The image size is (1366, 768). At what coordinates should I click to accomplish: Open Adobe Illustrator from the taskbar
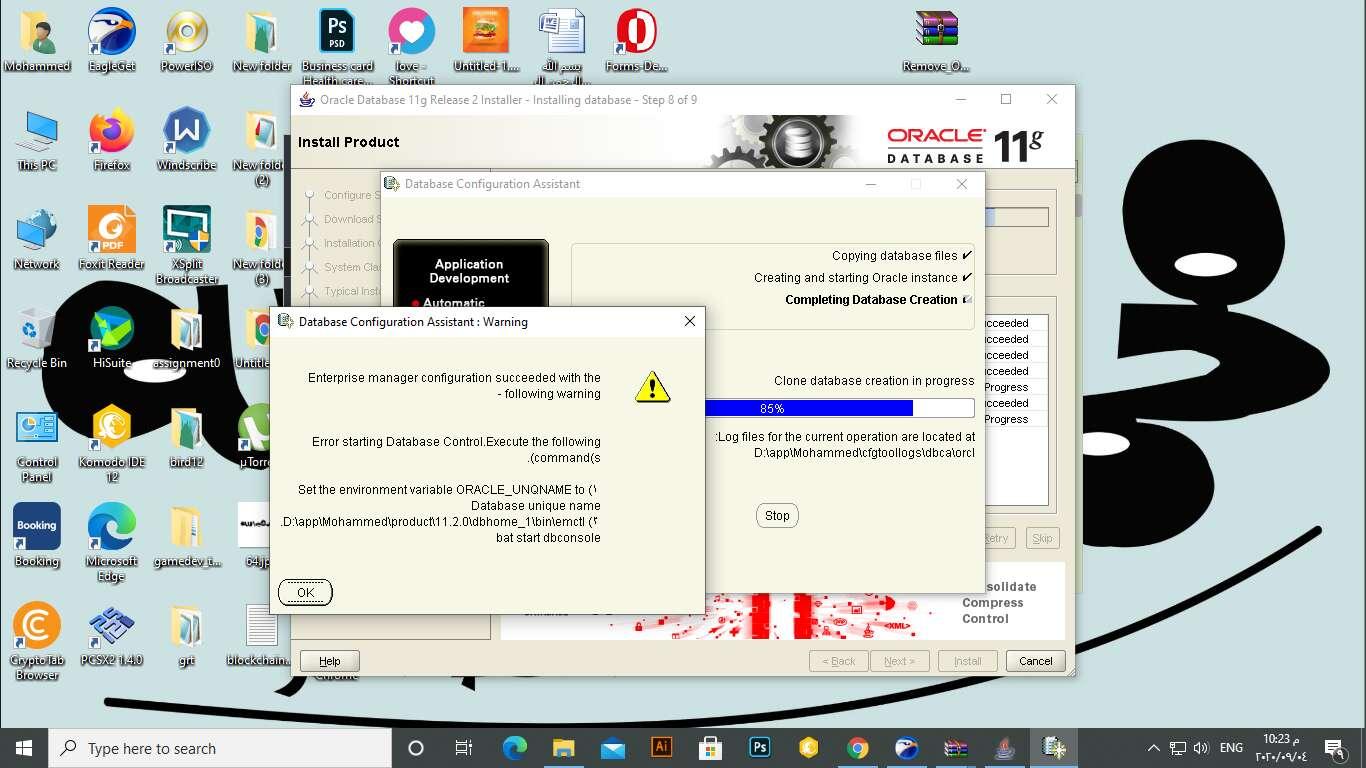click(661, 748)
